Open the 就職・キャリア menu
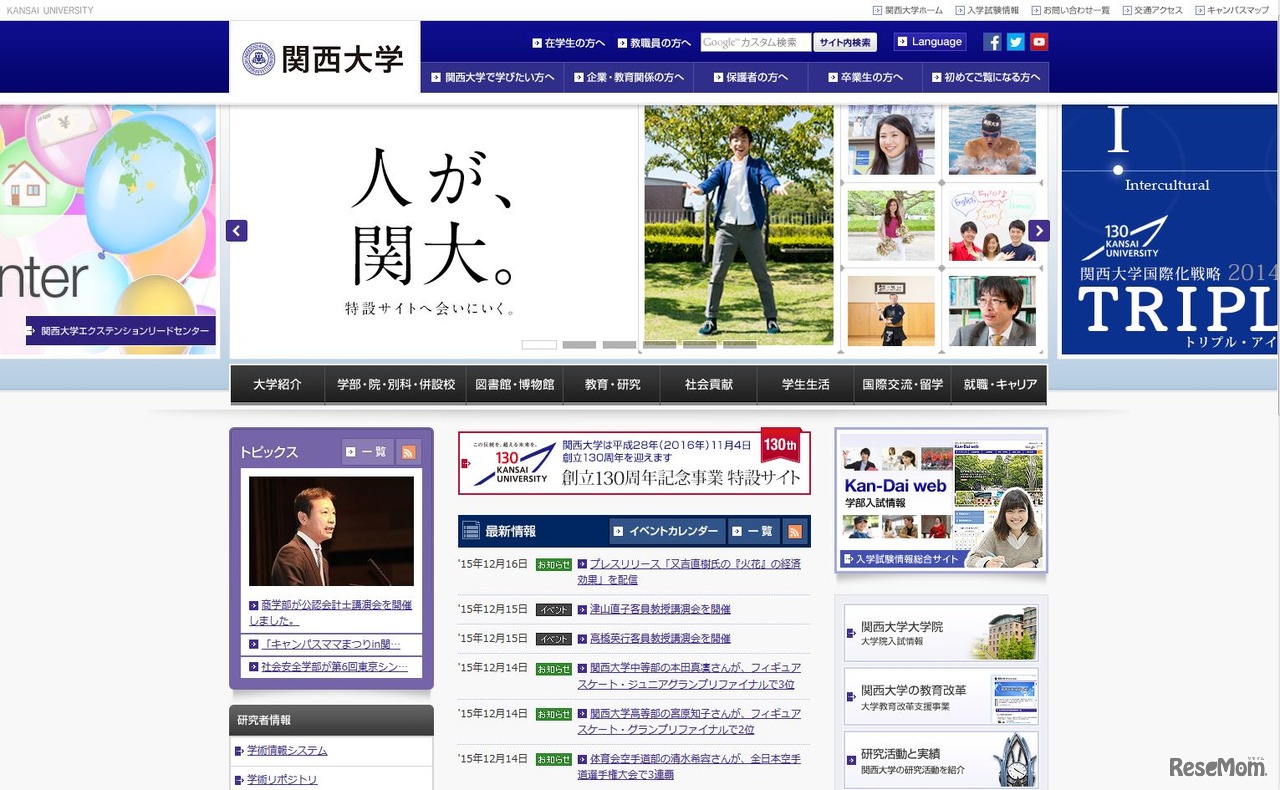This screenshot has height=790, width=1280. coord(999,385)
